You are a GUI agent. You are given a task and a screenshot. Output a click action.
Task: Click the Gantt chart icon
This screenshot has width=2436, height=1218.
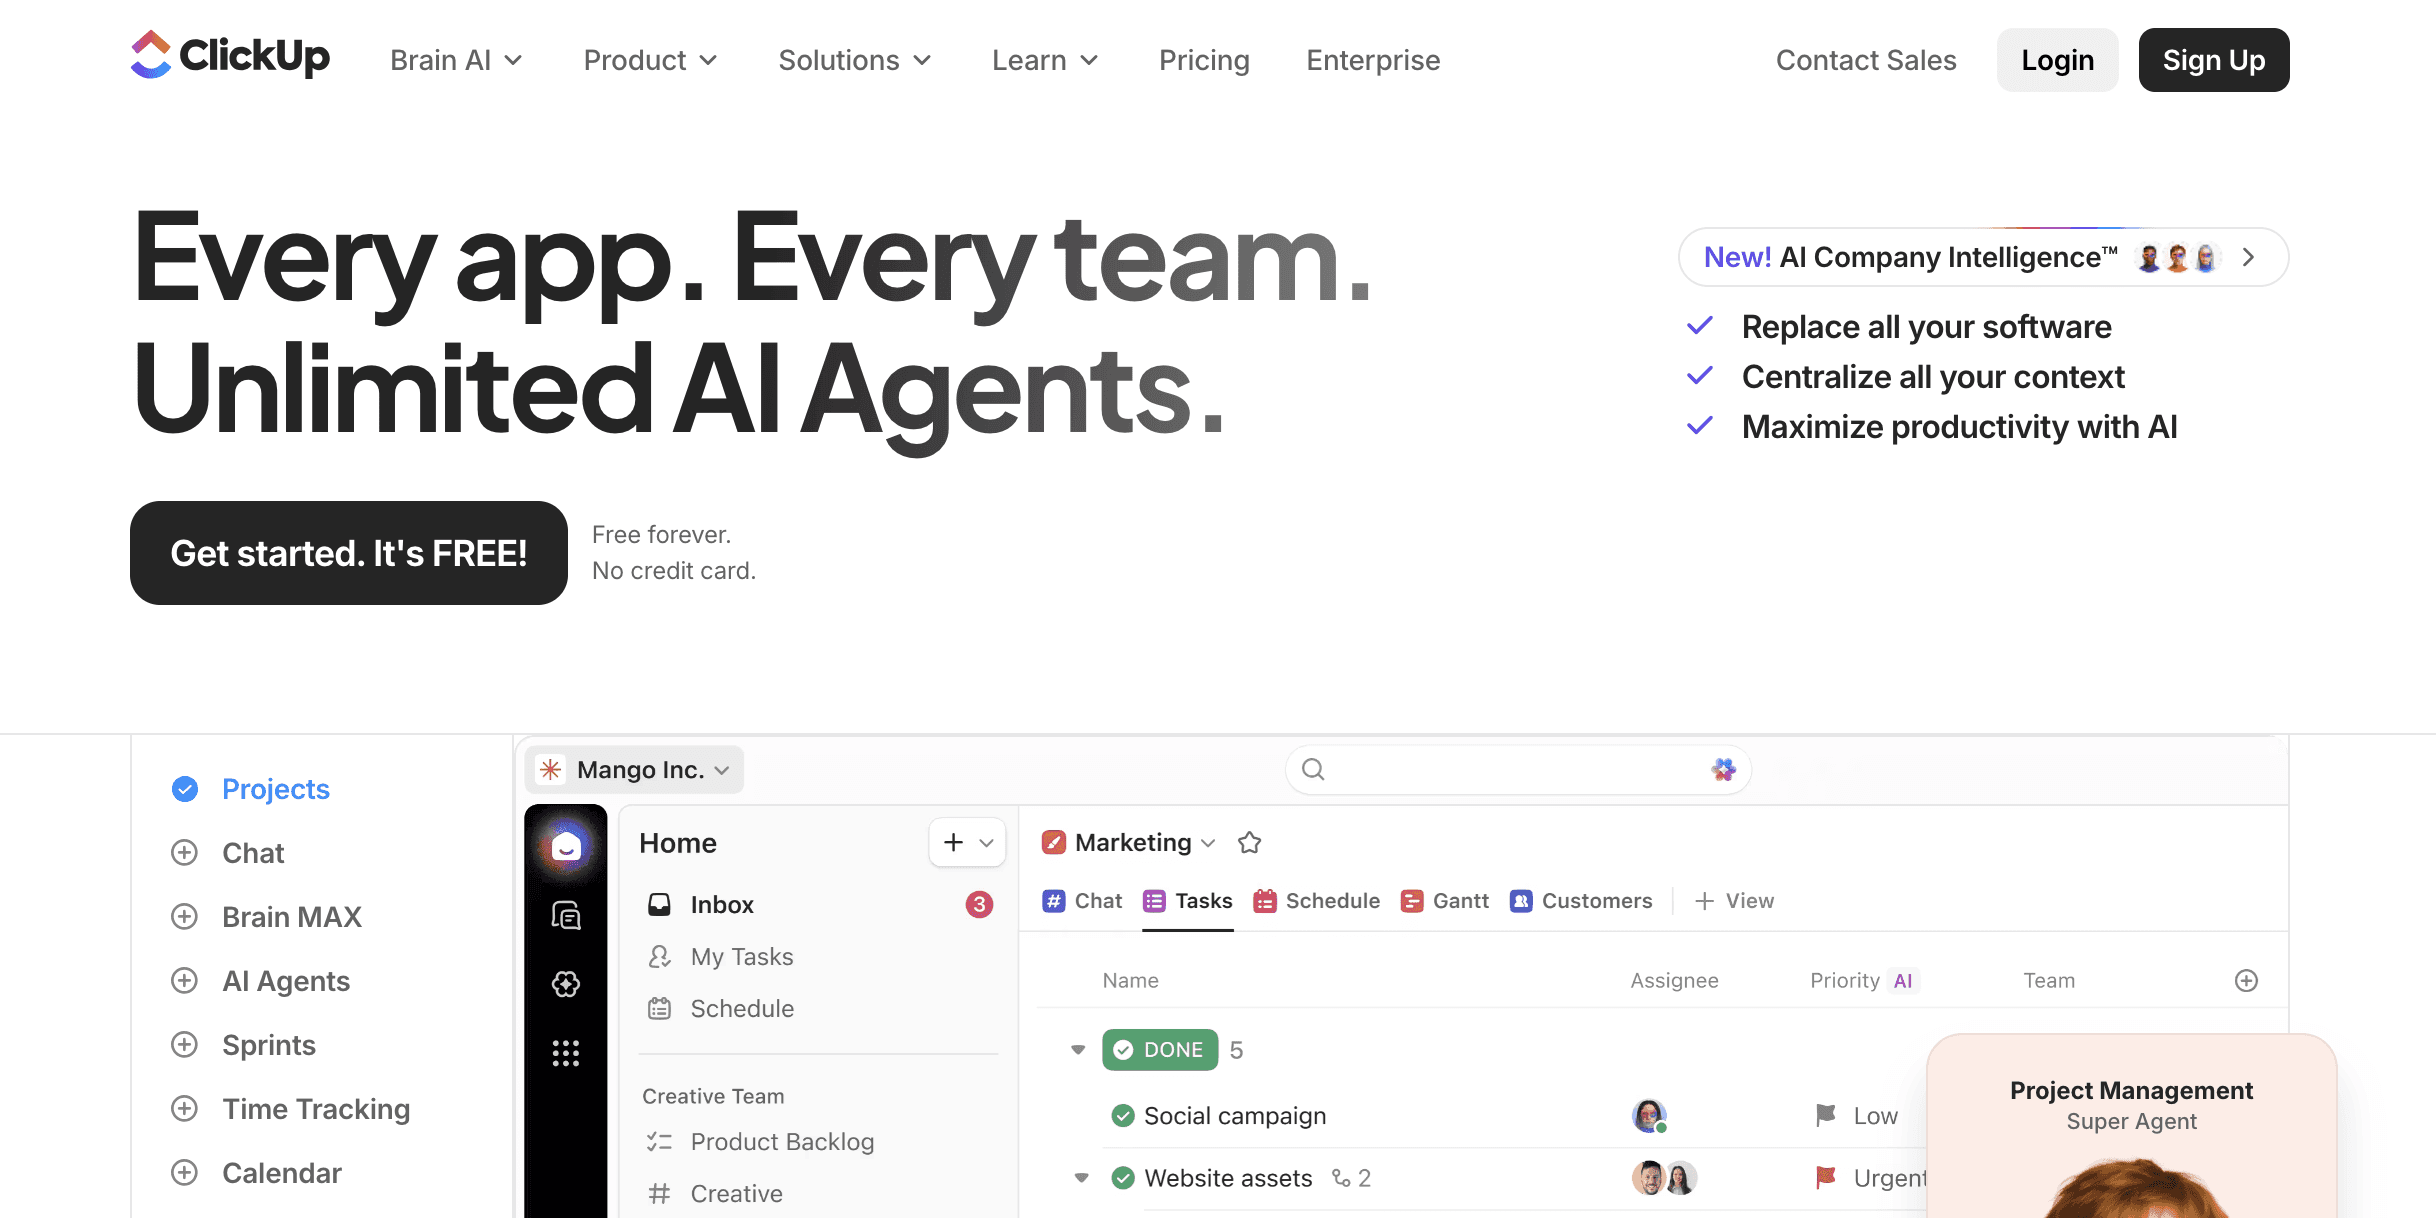coord(1412,901)
